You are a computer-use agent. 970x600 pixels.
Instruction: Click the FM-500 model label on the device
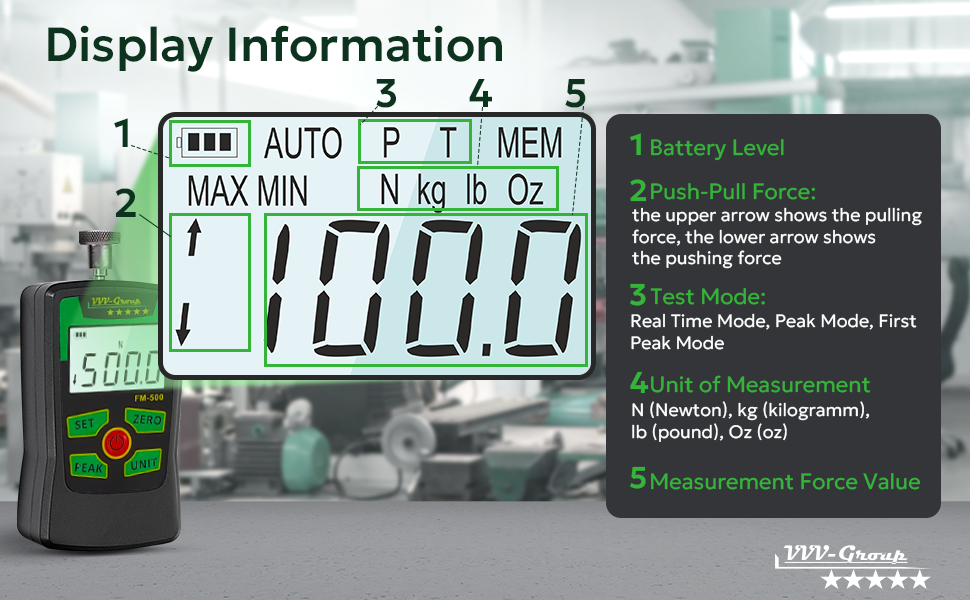(148, 398)
